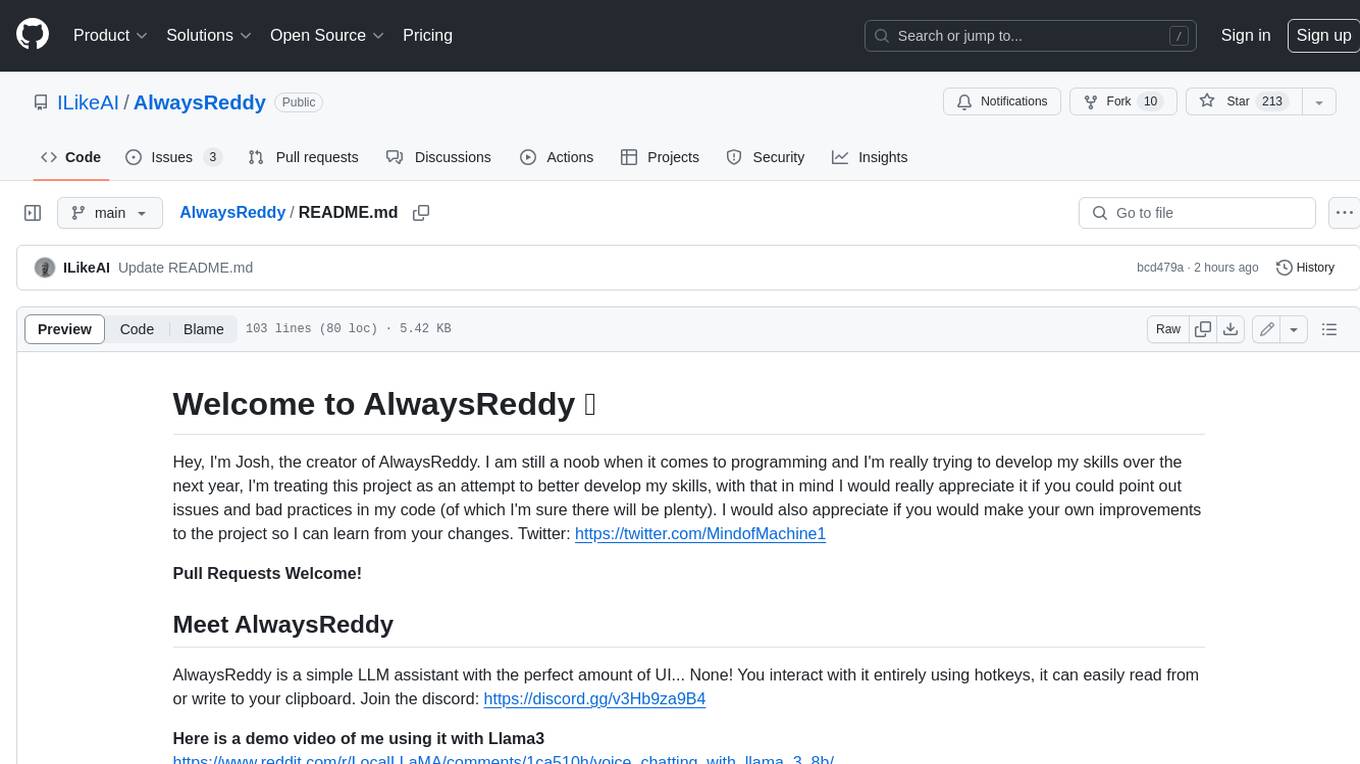
Task: Switch to the Issues tab
Action: tap(173, 157)
